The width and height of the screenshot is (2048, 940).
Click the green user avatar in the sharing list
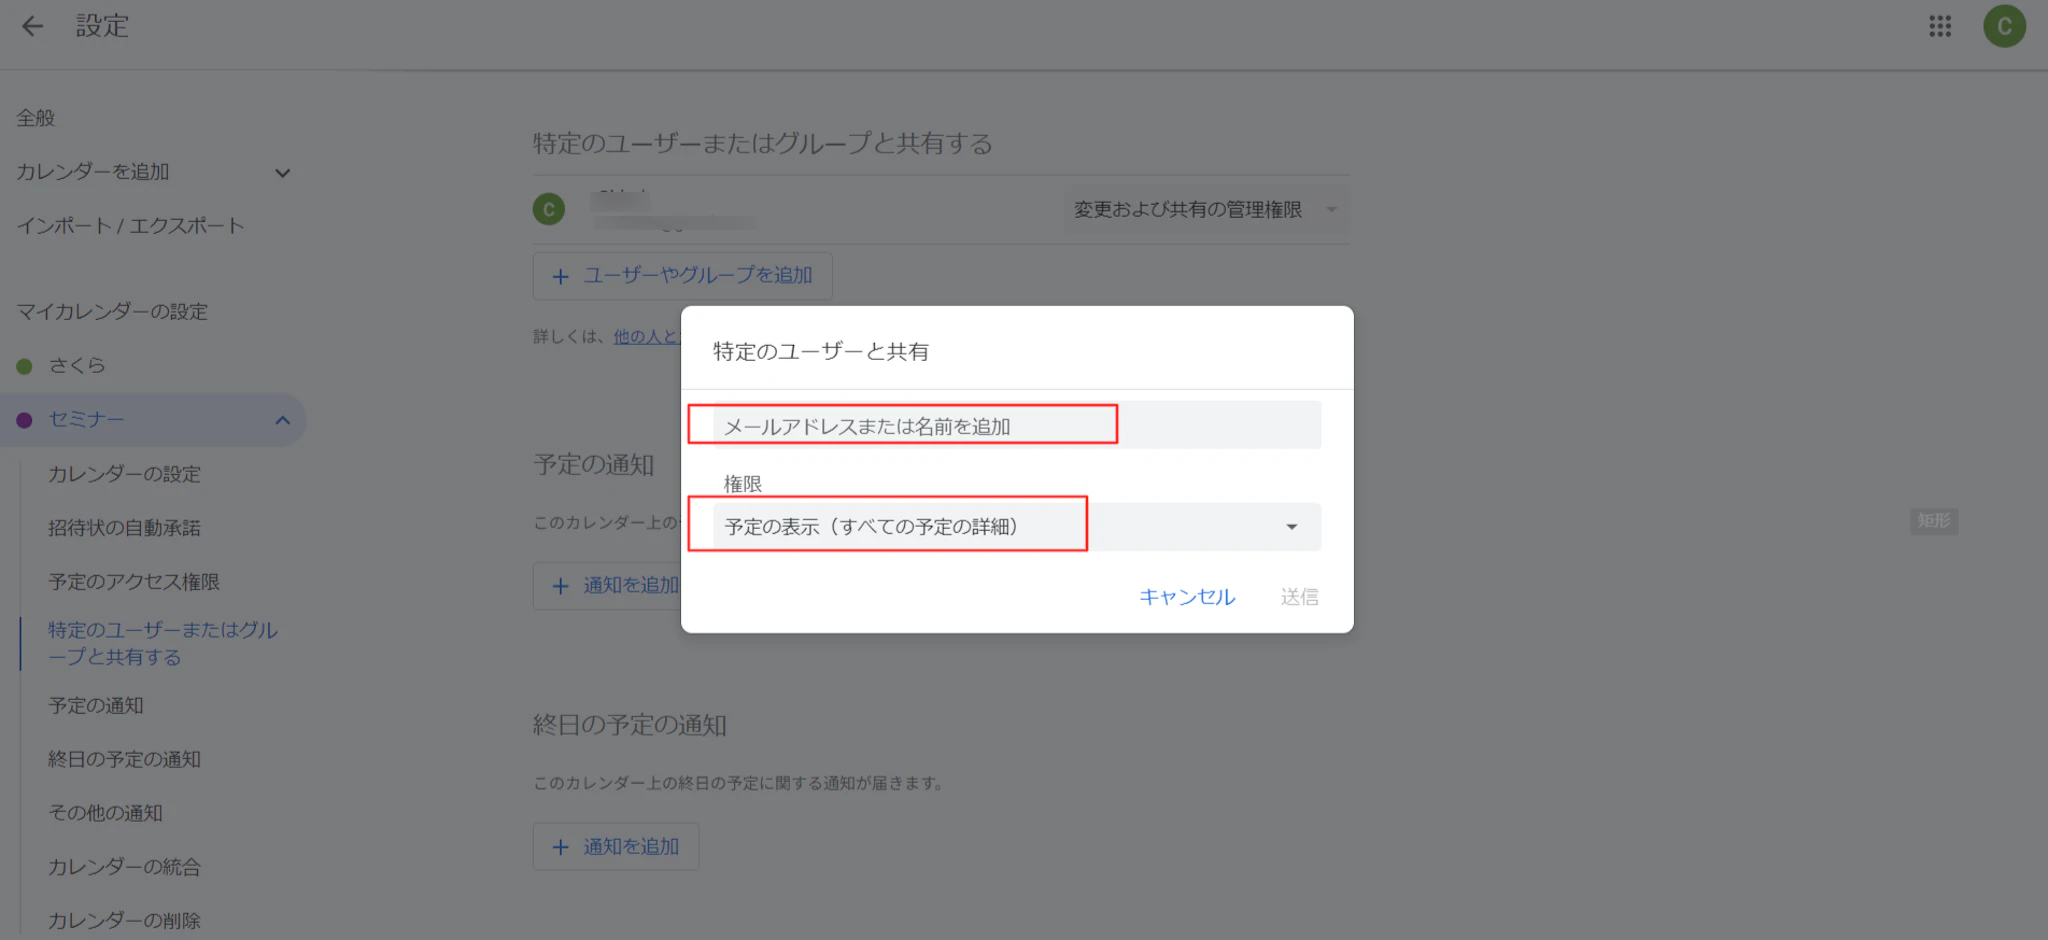(x=548, y=209)
